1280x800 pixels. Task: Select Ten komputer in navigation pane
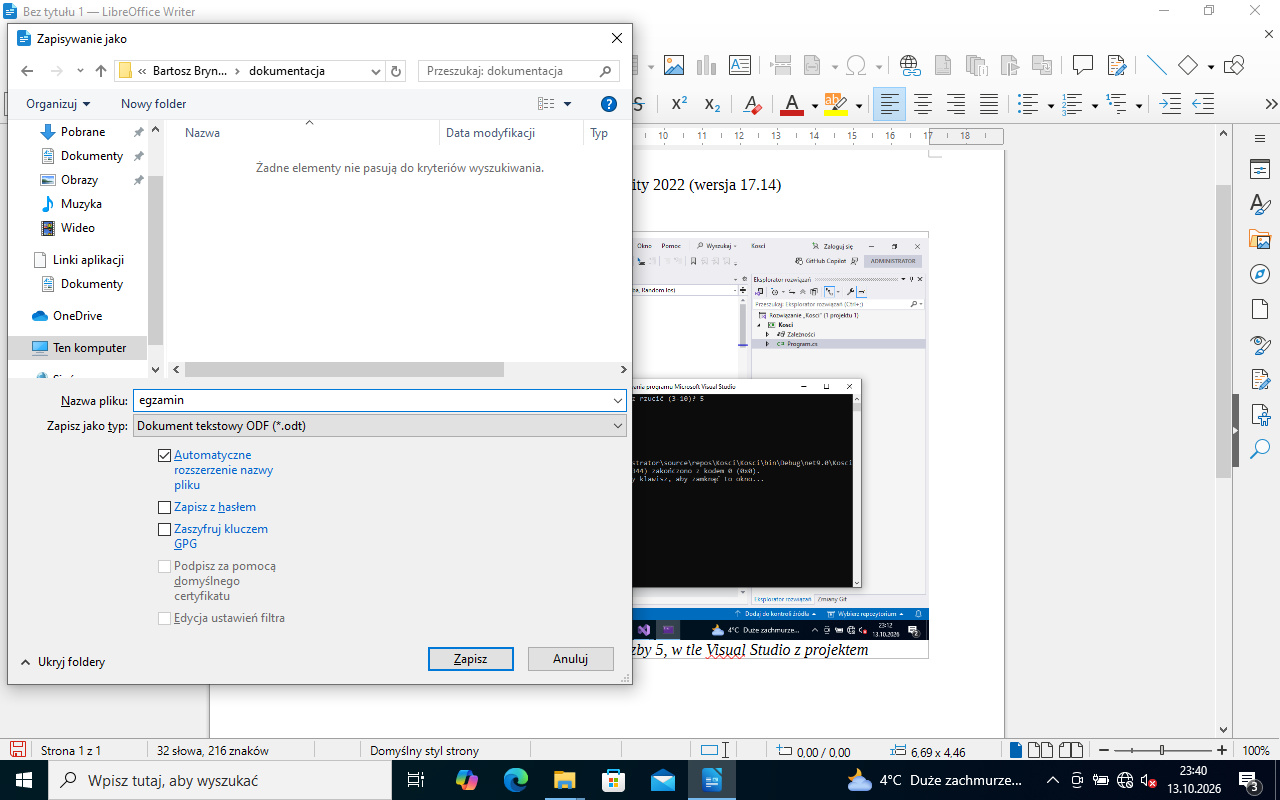[x=78, y=348]
